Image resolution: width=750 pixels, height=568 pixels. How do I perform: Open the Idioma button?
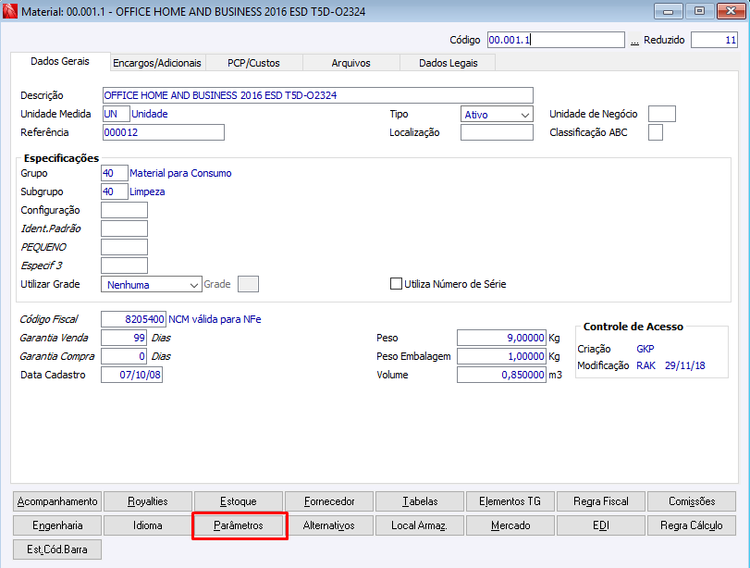[x=148, y=525]
